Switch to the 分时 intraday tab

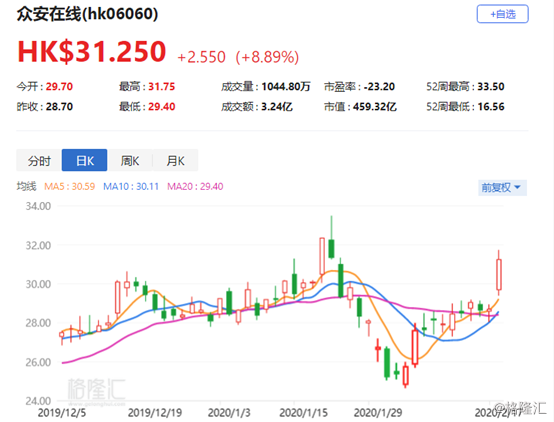click(39, 160)
